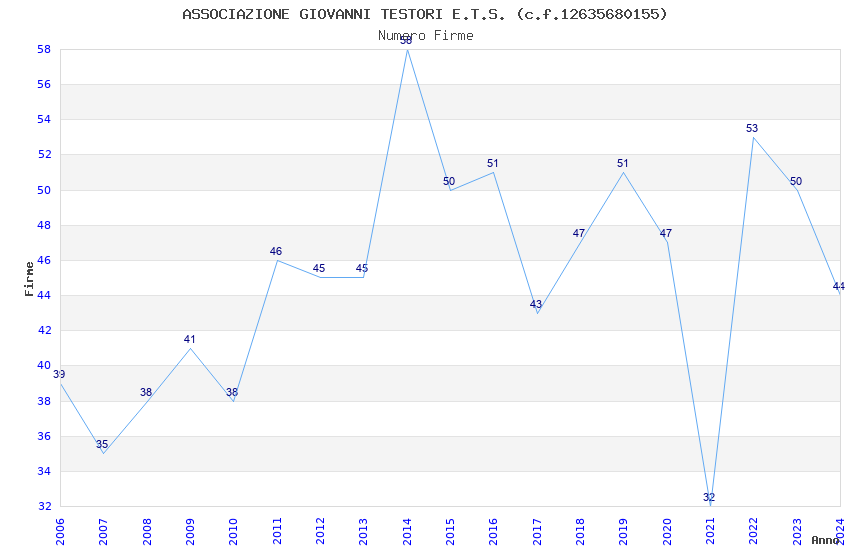Click the 2007 year label on x-axis

coord(104,532)
